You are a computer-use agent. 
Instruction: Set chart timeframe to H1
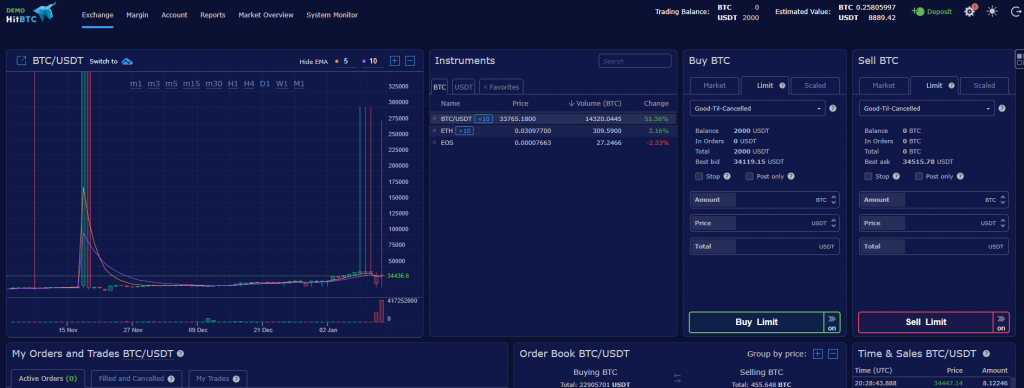pyautogui.click(x=233, y=84)
